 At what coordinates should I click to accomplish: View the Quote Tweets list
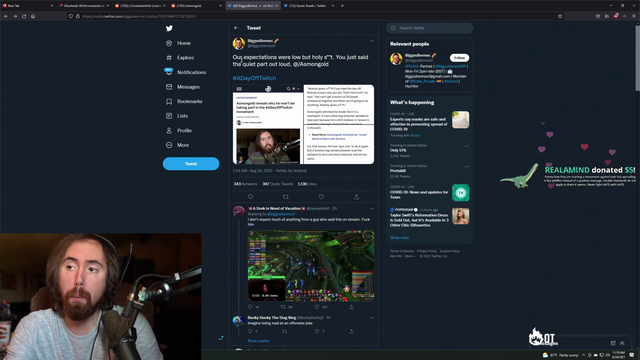pyautogui.click(x=278, y=184)
